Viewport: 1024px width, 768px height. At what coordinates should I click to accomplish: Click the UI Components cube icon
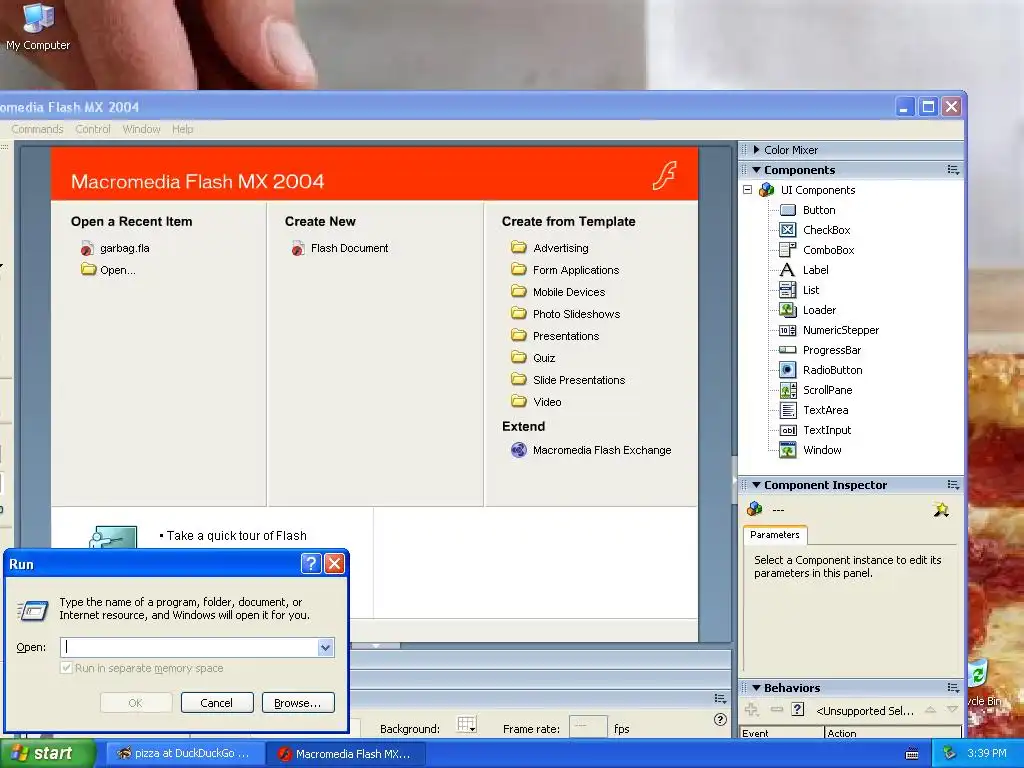pos(766,190)
